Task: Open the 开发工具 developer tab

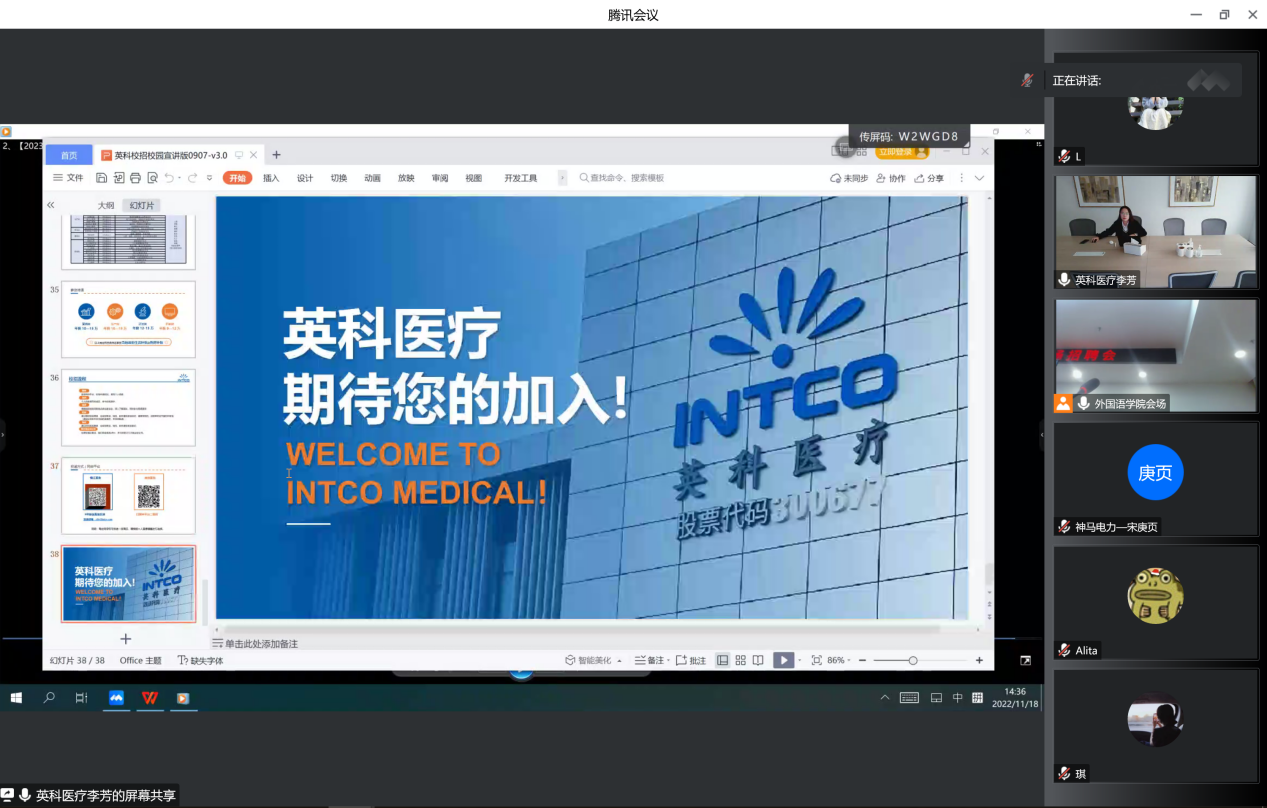Action: click(520, 178)
